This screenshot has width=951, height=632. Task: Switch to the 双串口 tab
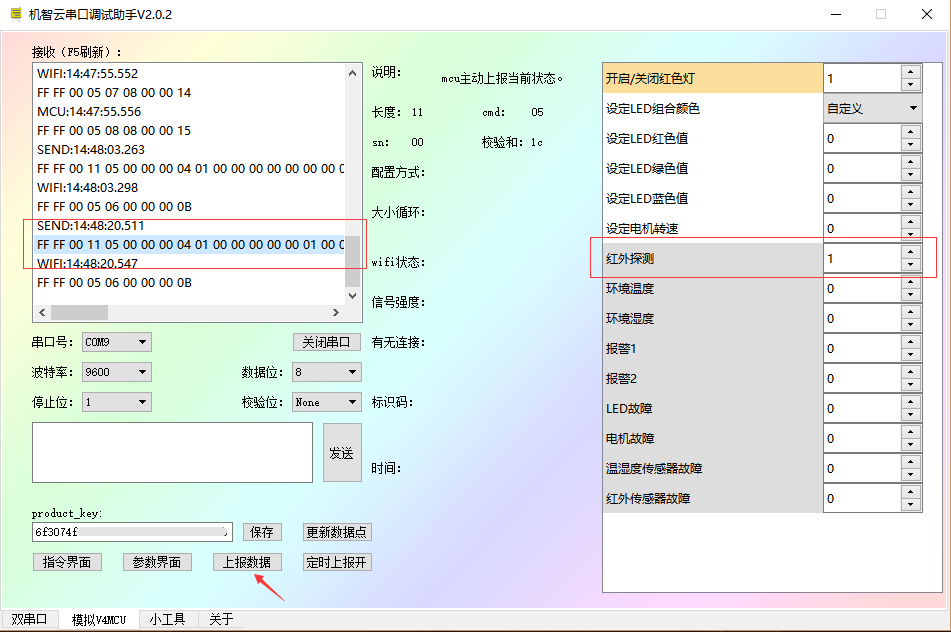tap(29, 619)
